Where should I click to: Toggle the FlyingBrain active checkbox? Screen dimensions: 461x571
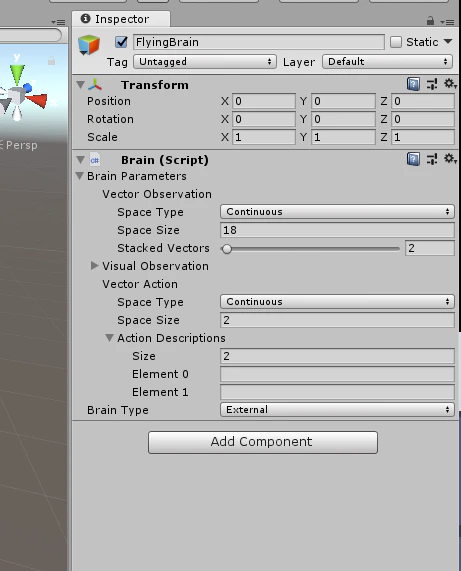coord(121,42)
